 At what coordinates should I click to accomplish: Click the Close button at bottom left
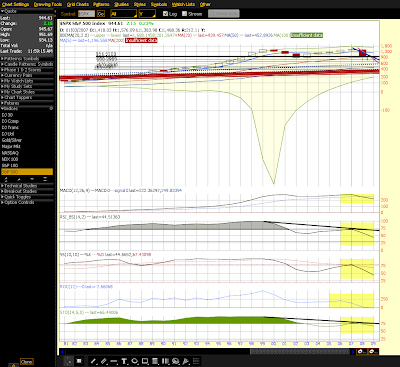click(26, 362)
